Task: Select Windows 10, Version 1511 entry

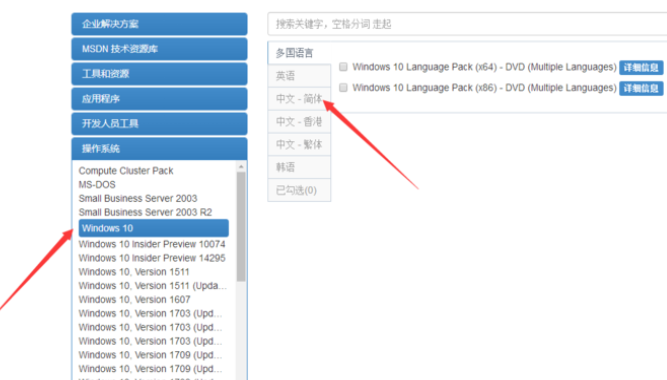Action: (x=134, y=272)
